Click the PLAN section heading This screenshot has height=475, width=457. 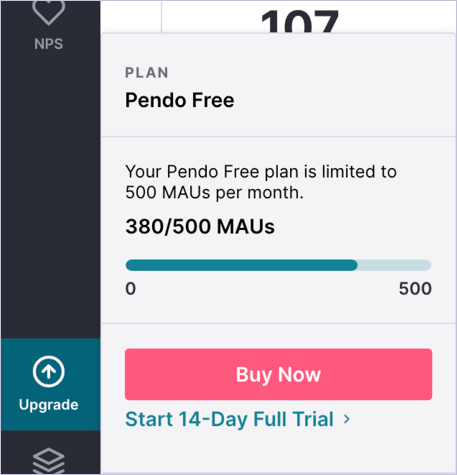click(x=147, y=73)
